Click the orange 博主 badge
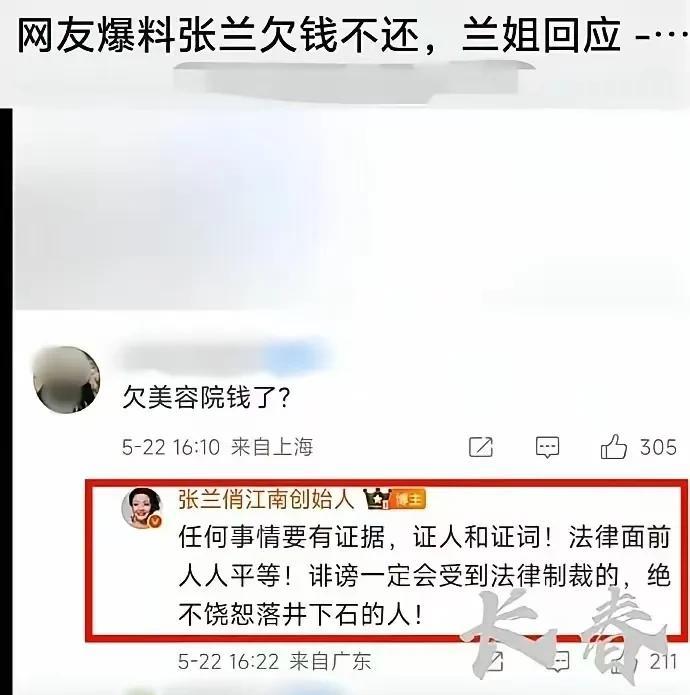 [408, 499]
